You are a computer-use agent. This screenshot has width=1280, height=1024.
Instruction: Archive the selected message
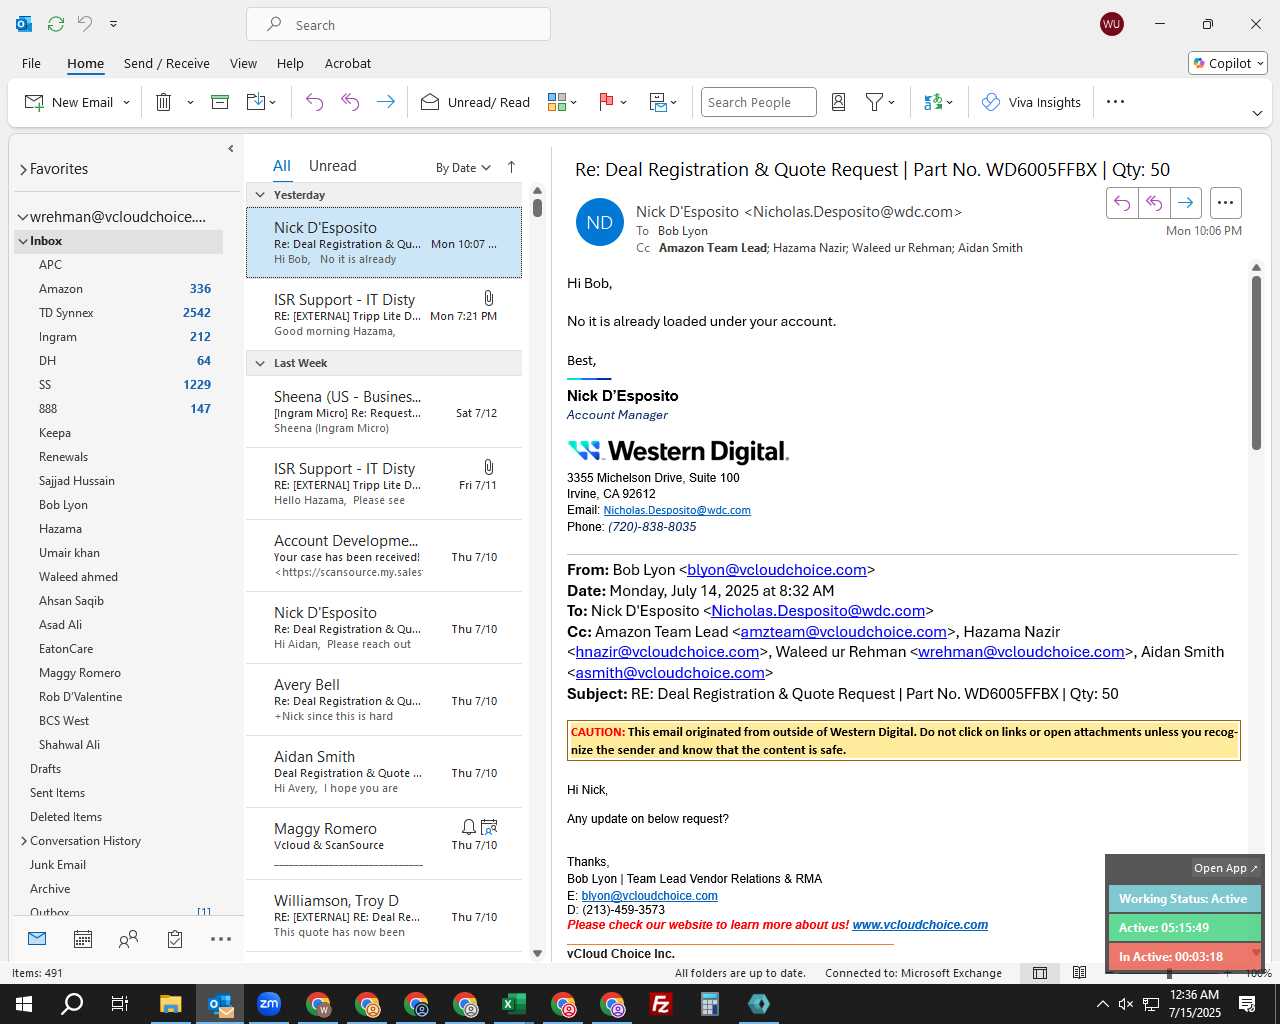(x=220, y=102)
